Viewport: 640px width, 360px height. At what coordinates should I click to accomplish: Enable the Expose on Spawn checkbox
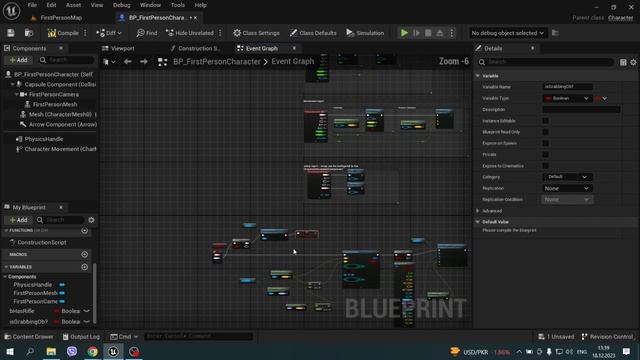(x=545, y=143)
